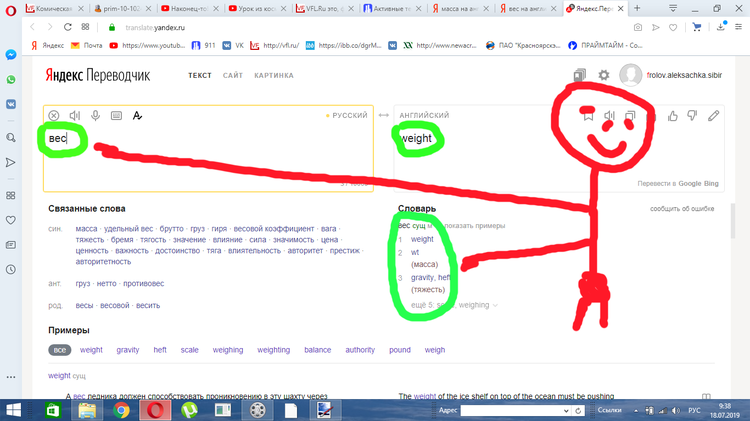Viewport: 750px width, 421px height.
Task: Open the on-screen keyboard icon
Action: (116, 115)
